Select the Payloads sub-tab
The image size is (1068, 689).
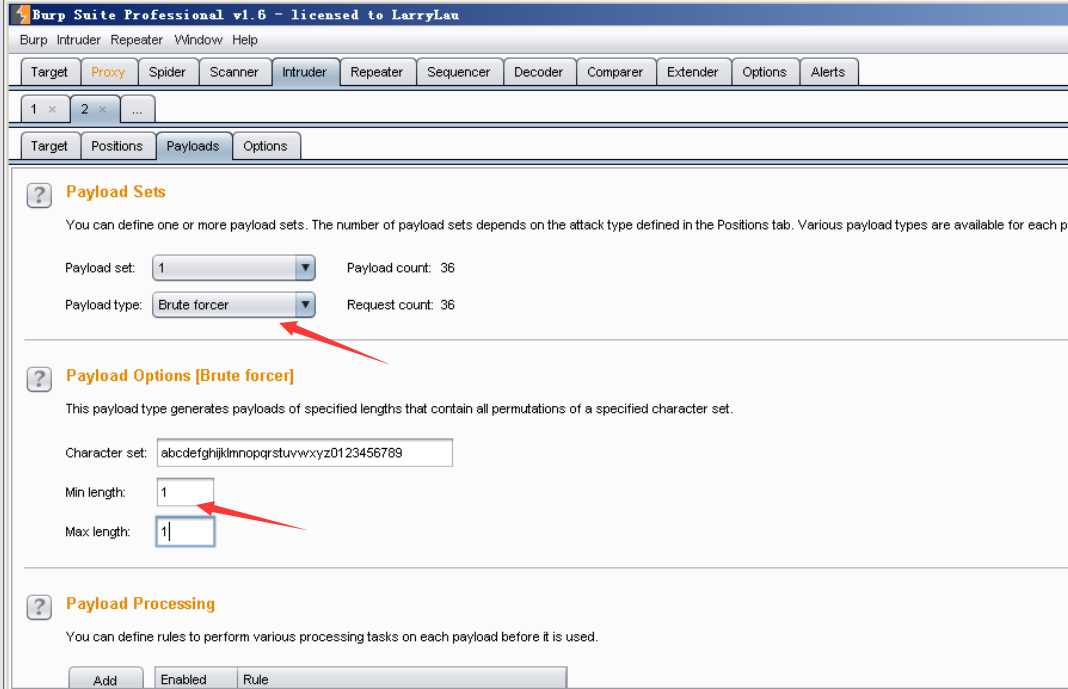click(x=193, y=146)
